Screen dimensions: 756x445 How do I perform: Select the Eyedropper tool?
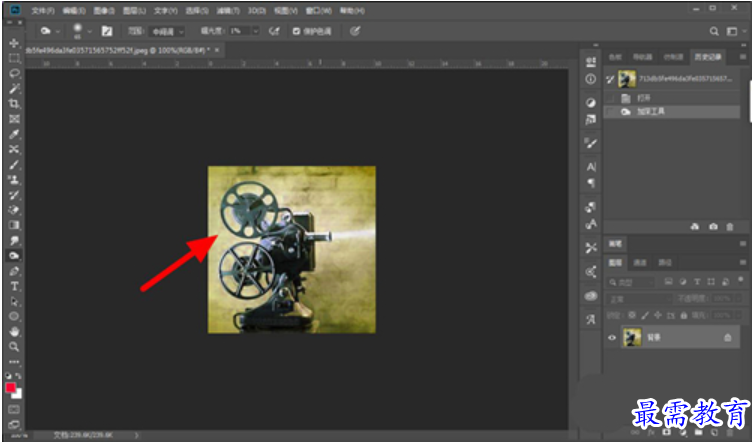[x=14, y=134]
